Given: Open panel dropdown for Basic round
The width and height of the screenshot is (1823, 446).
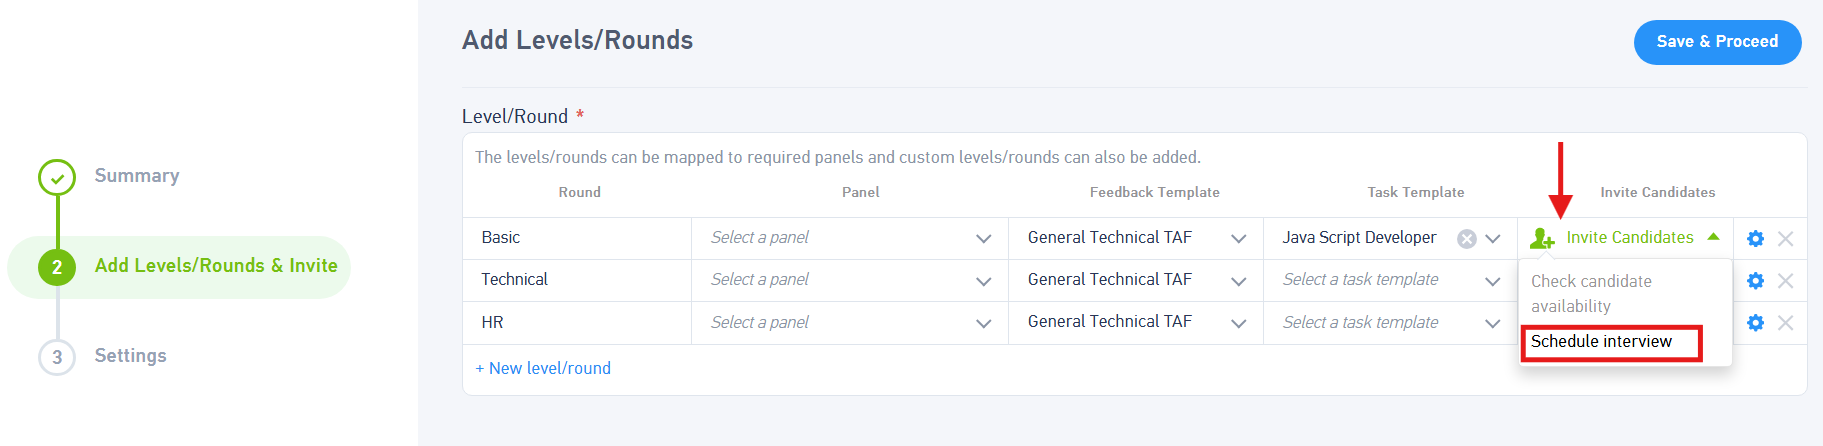Looking at the screenshot, I should 983,238.
